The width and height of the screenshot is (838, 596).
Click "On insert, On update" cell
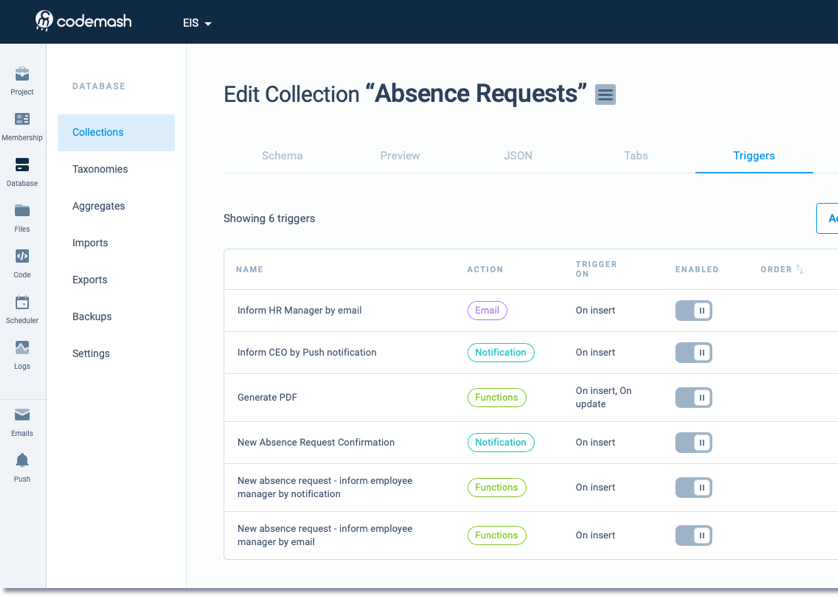pyautogui.click(x=603, y=397)
